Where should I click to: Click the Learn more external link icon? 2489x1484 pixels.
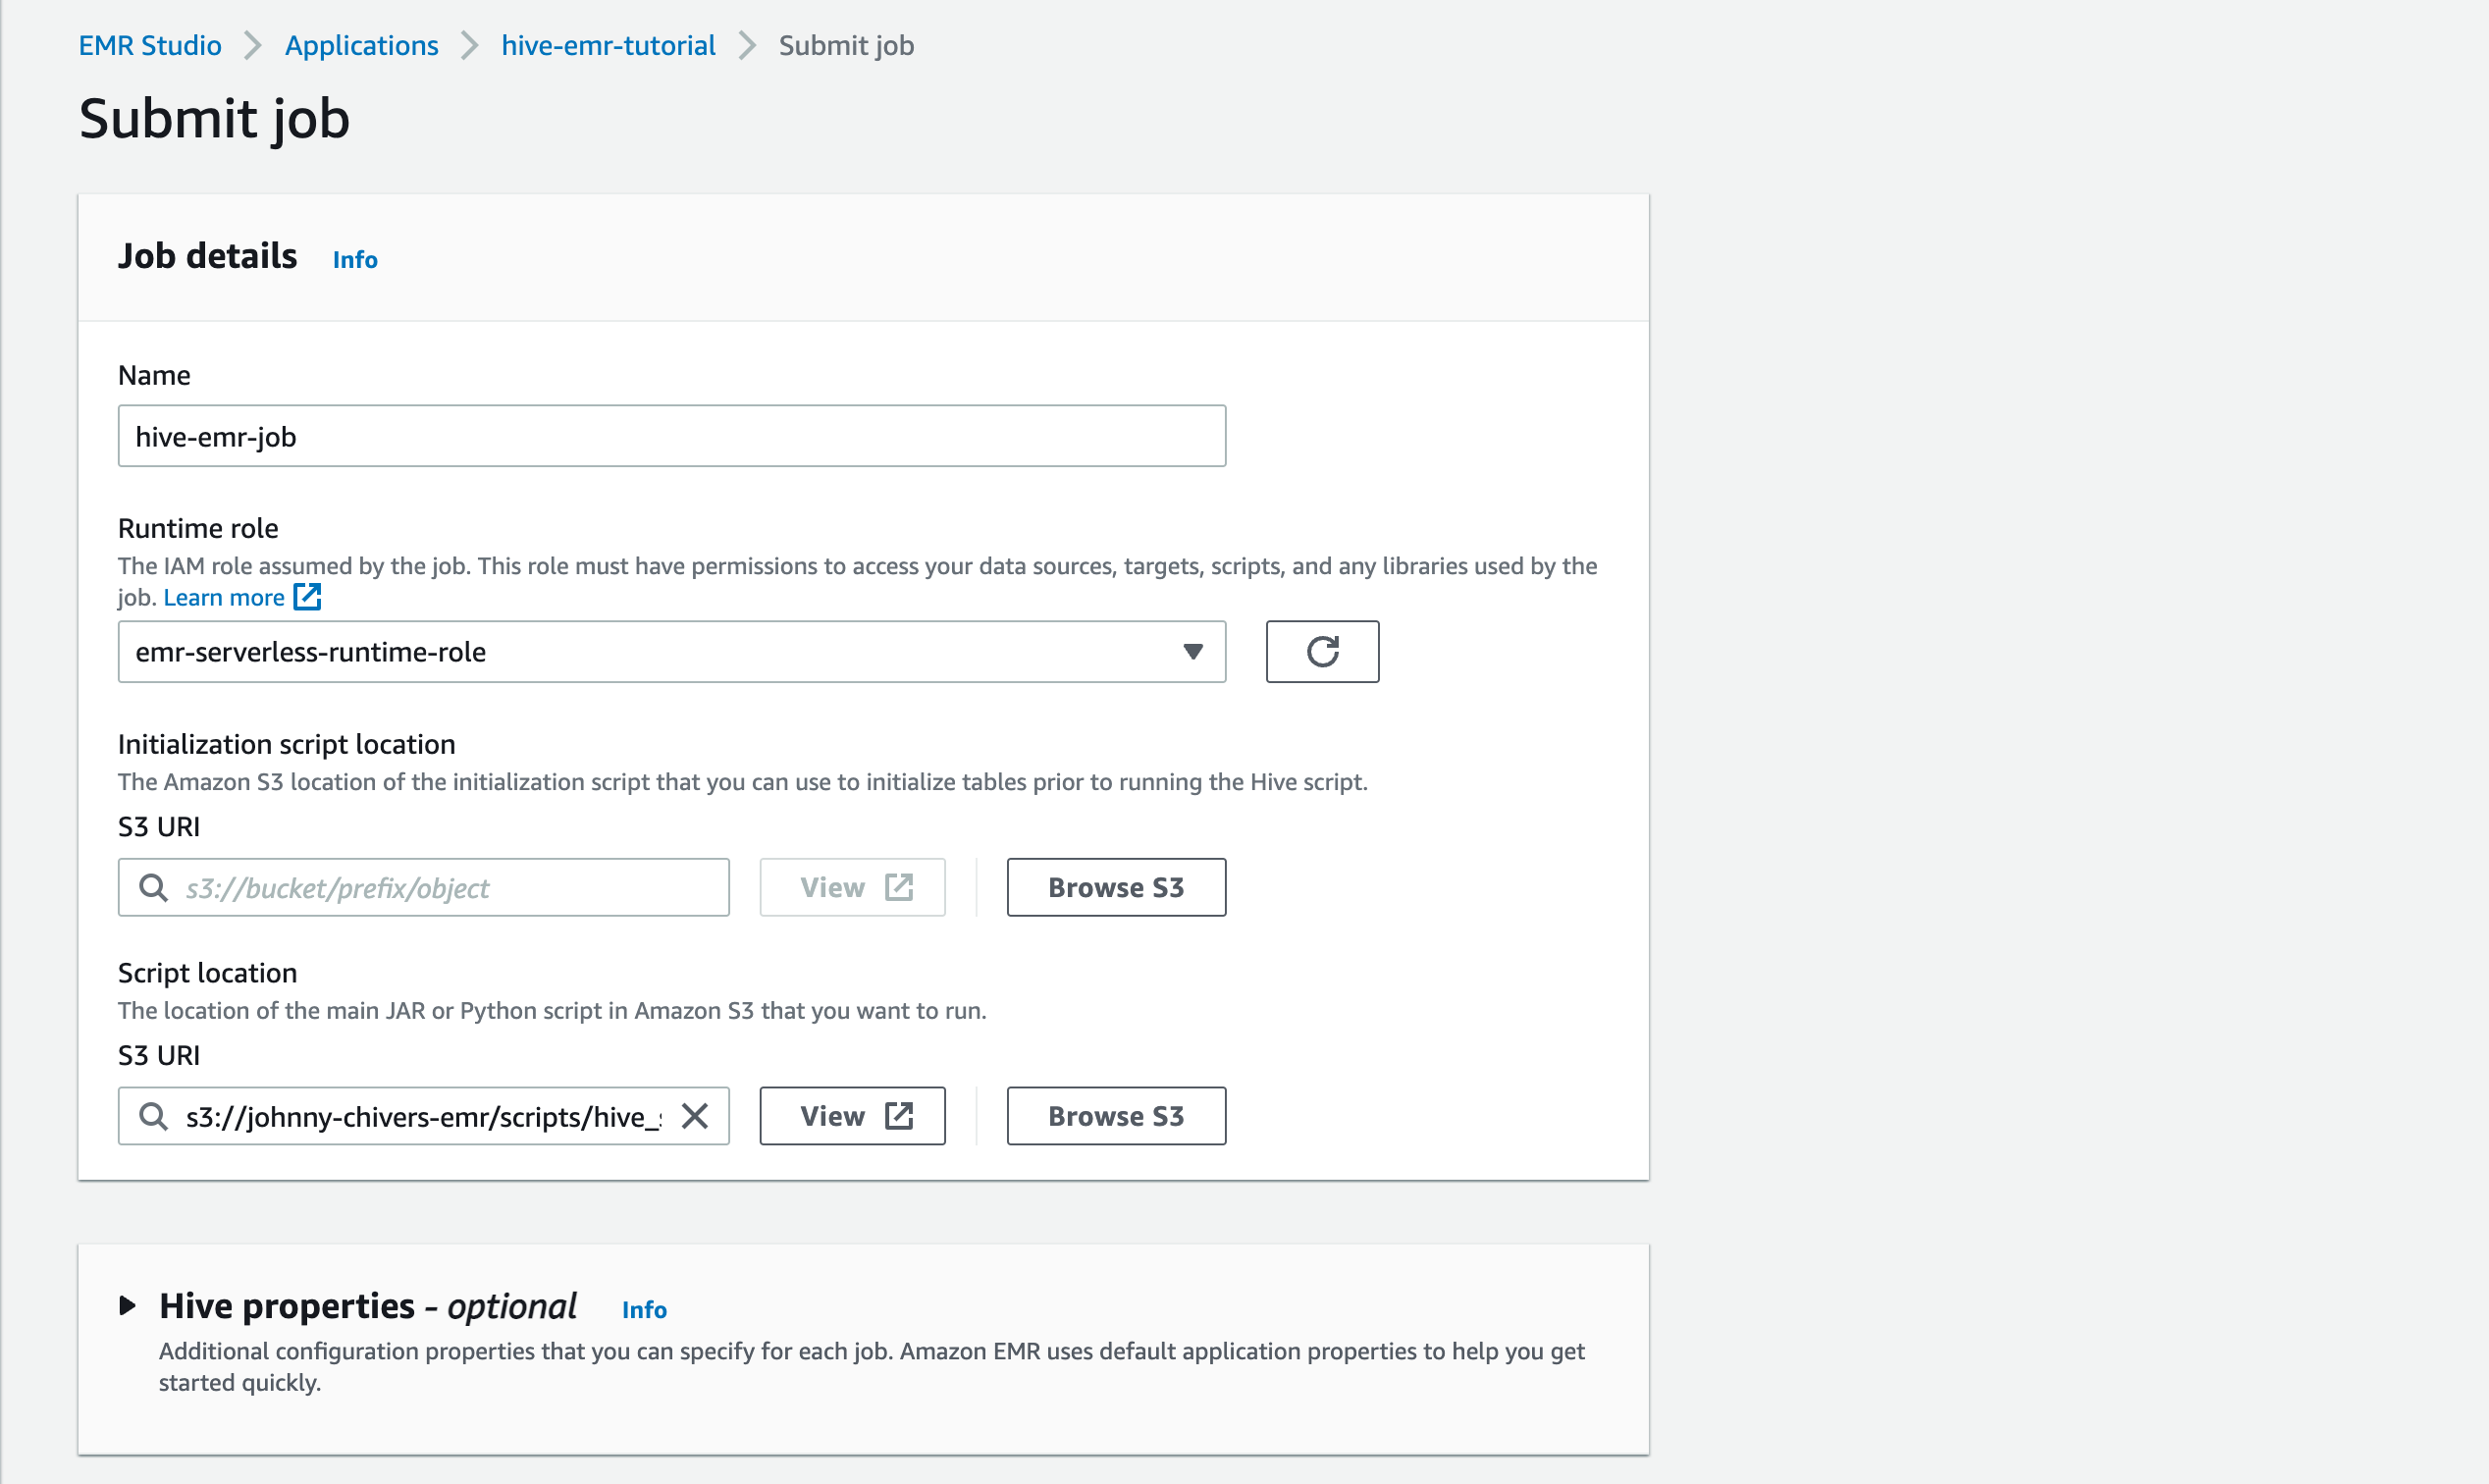[307, 597]
